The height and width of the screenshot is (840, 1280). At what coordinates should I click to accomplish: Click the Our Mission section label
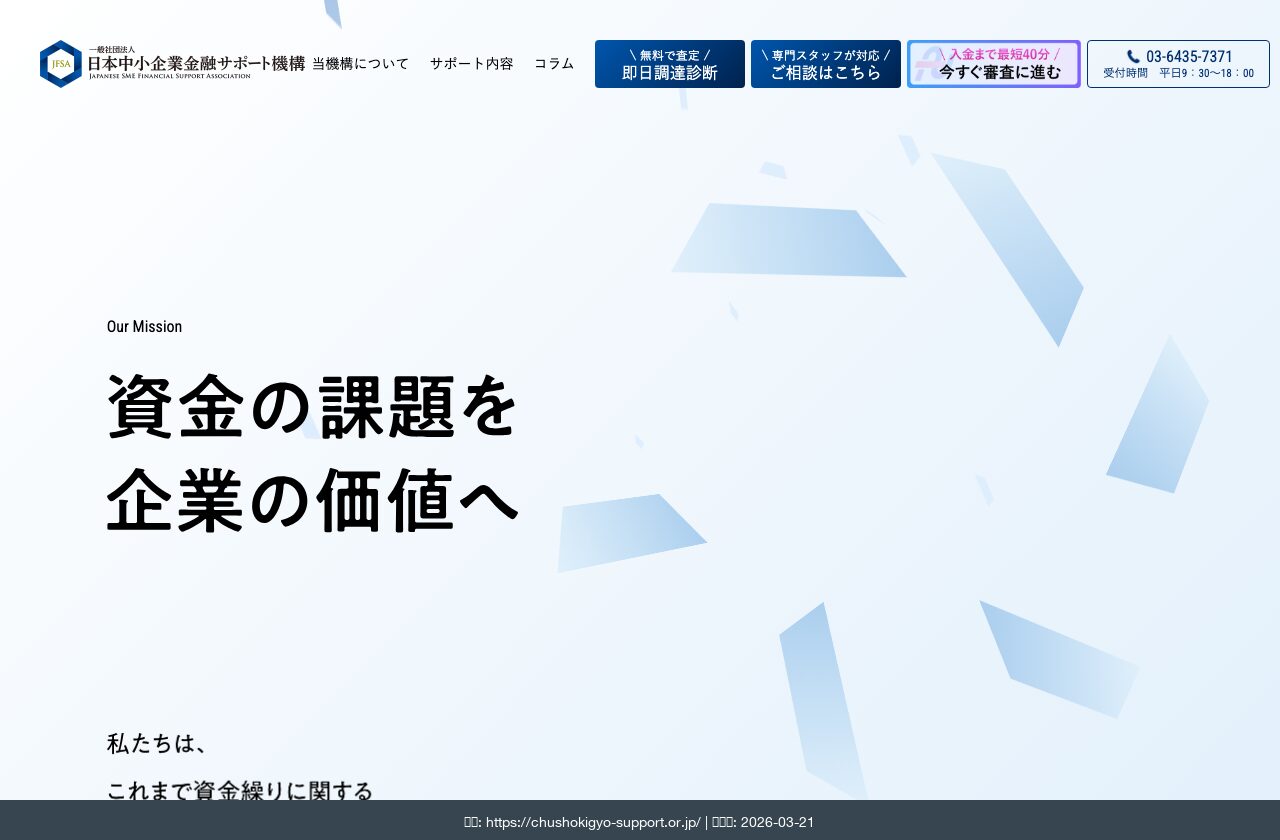click(x=144, y=326)
